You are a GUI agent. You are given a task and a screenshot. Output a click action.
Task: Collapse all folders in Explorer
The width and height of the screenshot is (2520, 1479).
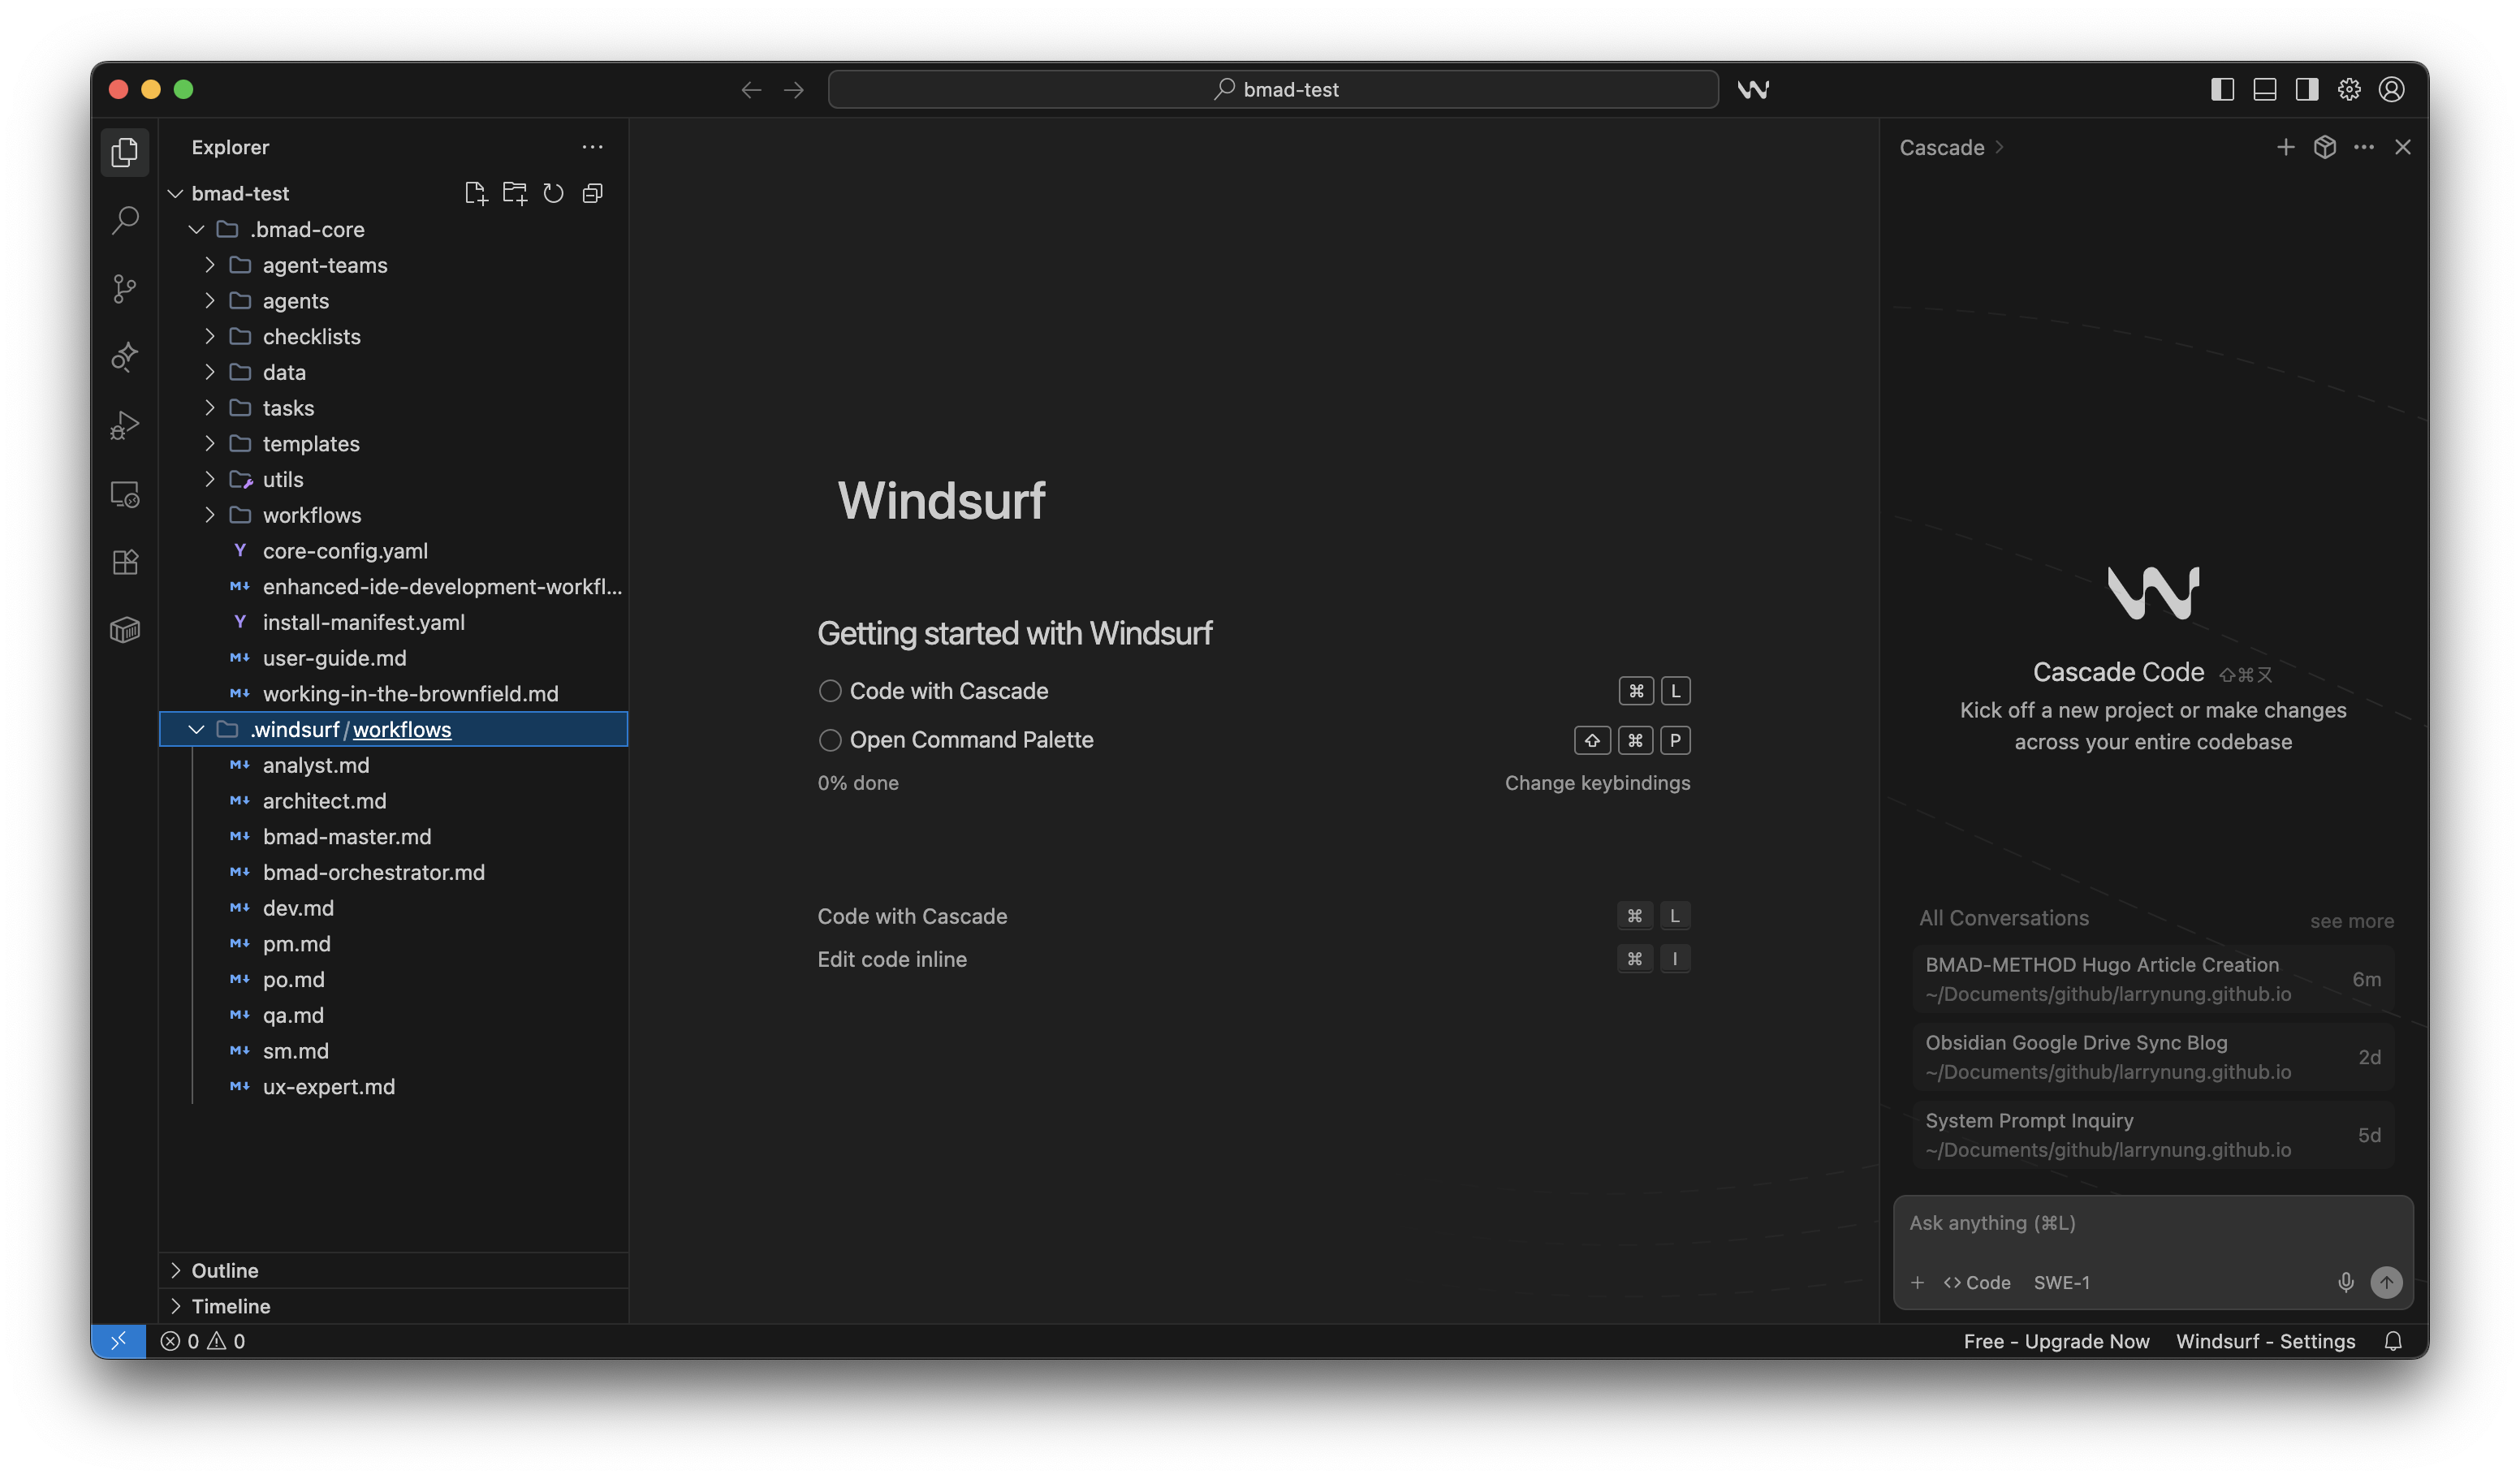coord(593,193)
